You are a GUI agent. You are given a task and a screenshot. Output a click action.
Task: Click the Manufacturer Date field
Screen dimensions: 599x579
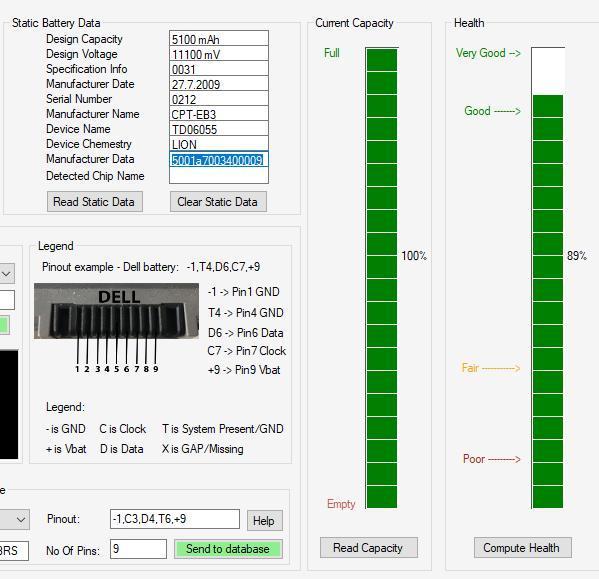click(x=219, y=84)
